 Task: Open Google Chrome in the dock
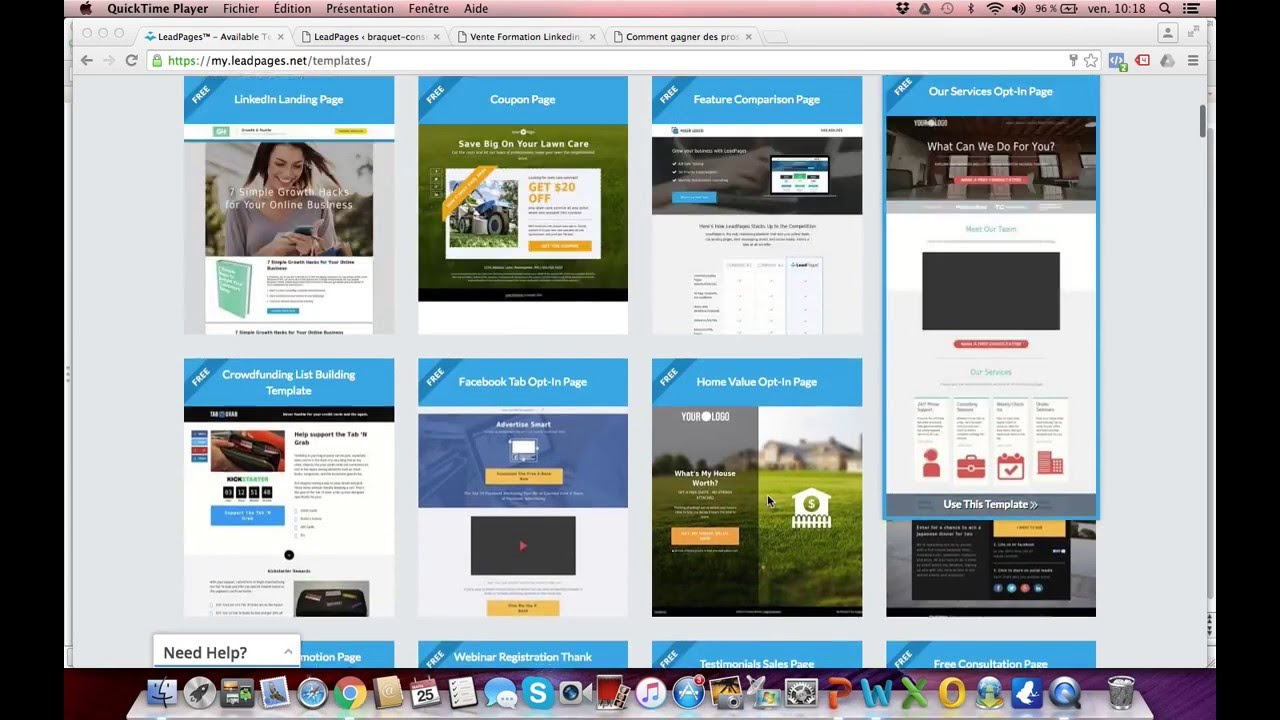pos(349,692)
